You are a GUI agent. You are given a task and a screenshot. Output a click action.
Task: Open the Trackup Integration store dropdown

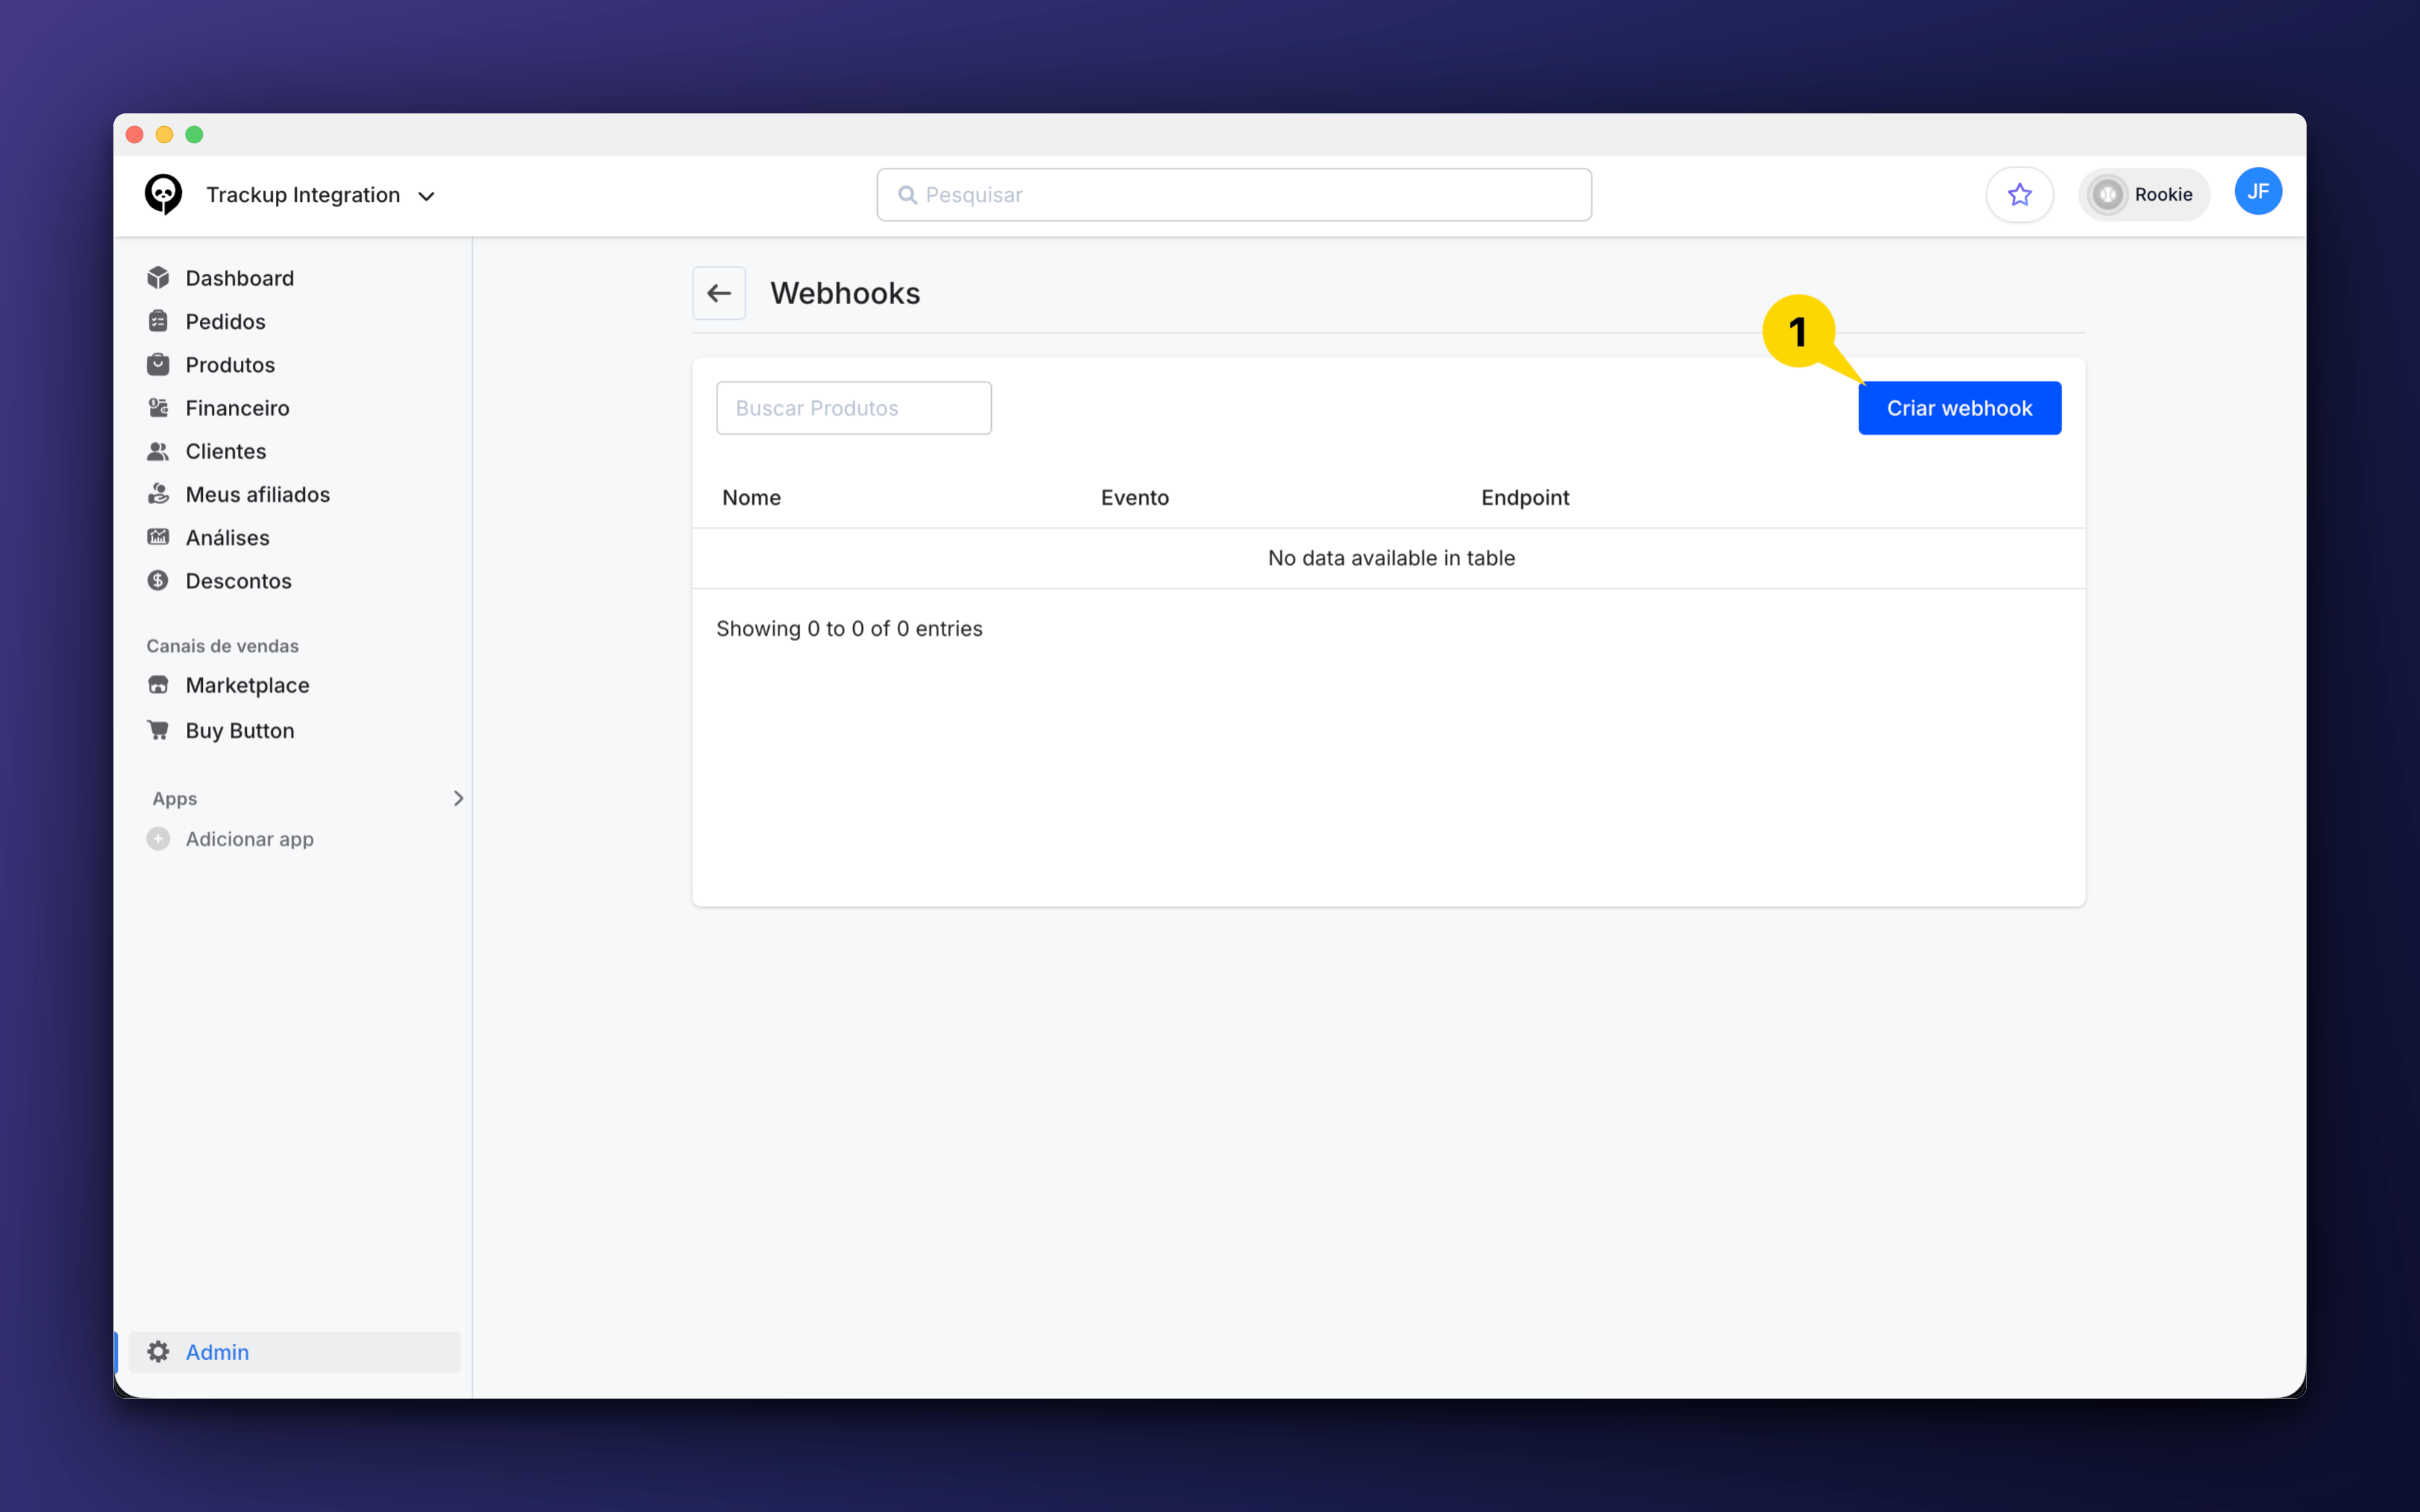[x=320, y=195]
